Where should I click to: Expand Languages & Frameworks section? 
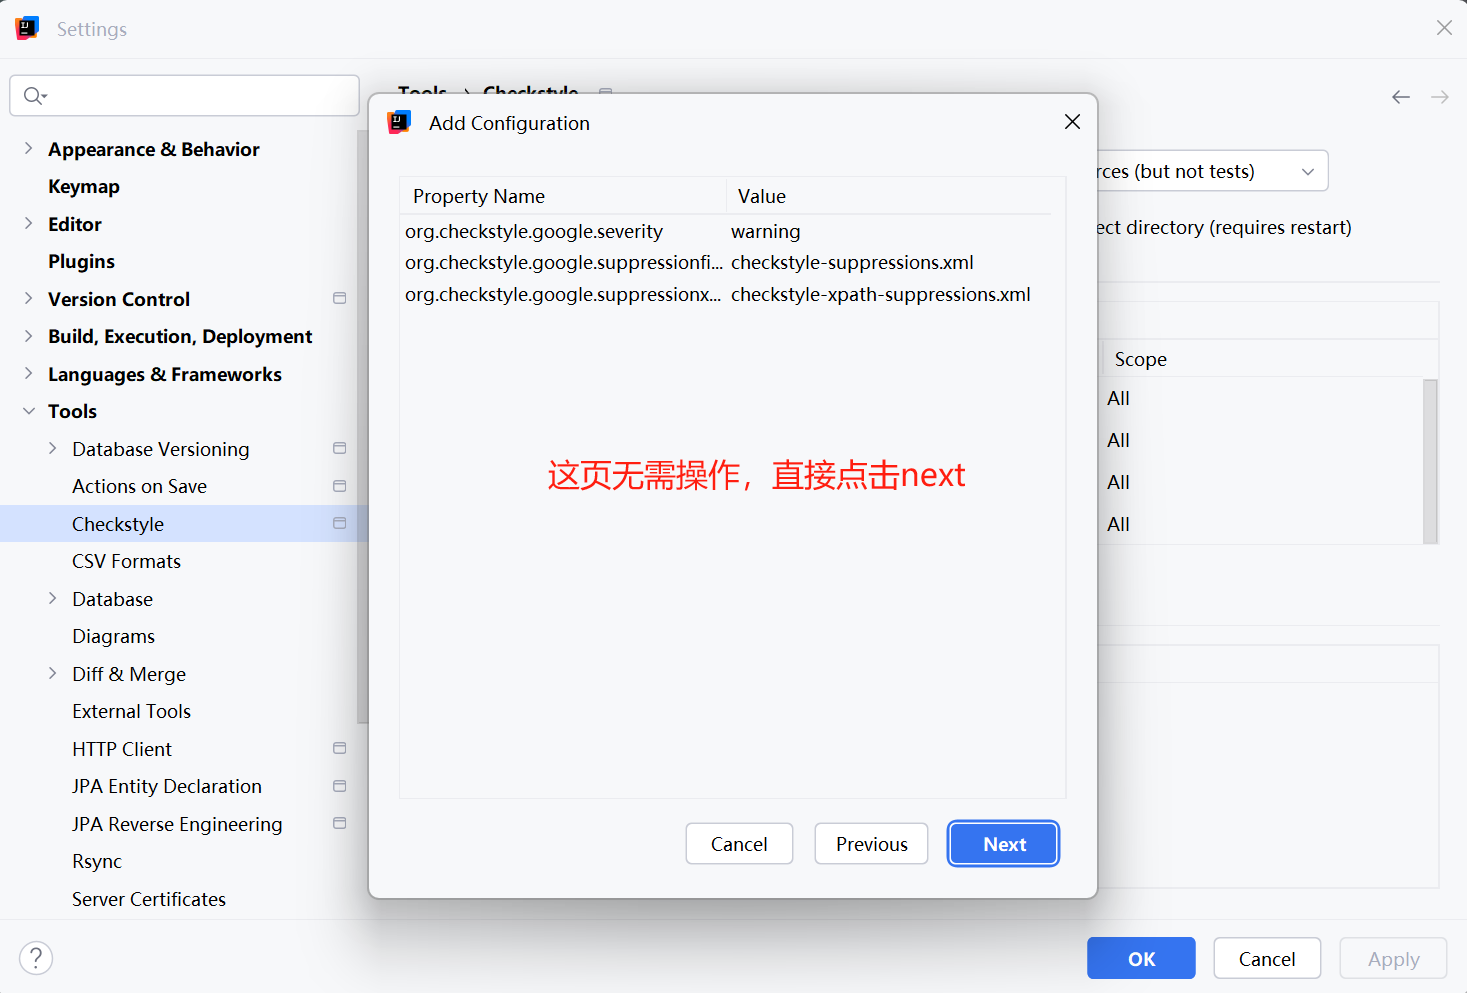point(28,373)
